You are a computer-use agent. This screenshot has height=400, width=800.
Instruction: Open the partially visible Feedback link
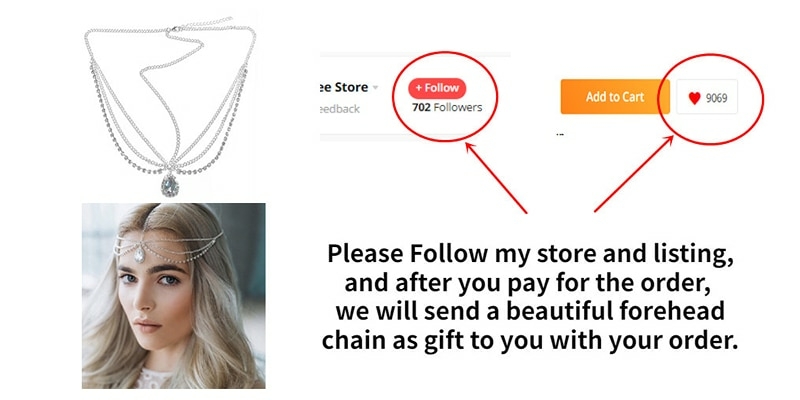339,109
